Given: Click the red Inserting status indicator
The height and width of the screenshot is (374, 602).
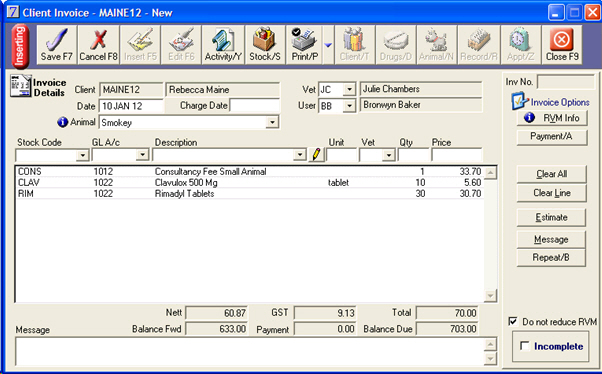Looking at the screenshot, I should 20,46.
